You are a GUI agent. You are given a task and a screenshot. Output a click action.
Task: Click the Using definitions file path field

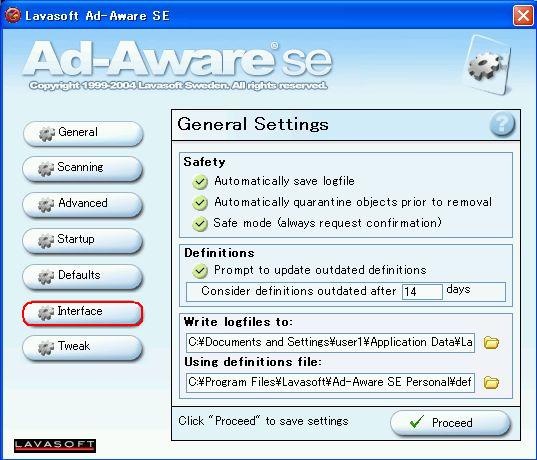[x=330, y=382]
